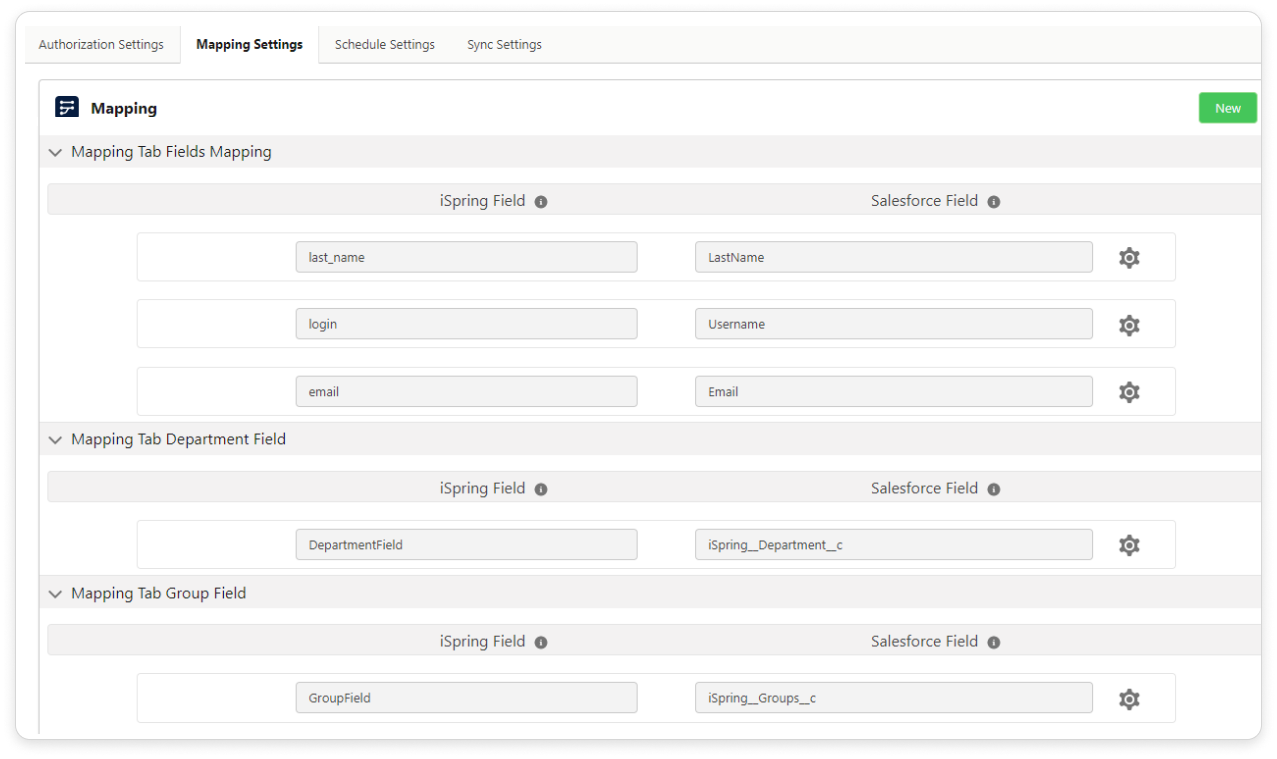Select the Username Salesforce field box
The height and width of the screenshot is (759, 1277).
coord(893,324)
